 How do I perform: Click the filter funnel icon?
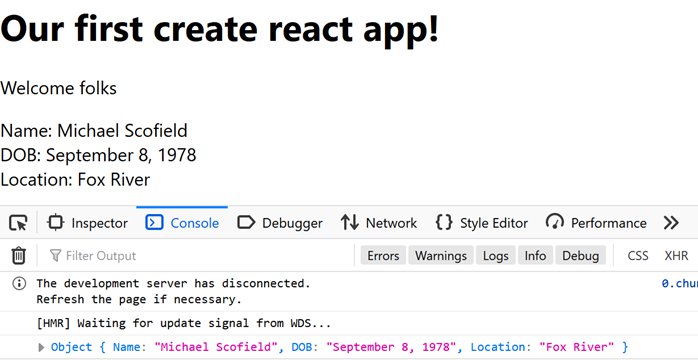point(55,255)
